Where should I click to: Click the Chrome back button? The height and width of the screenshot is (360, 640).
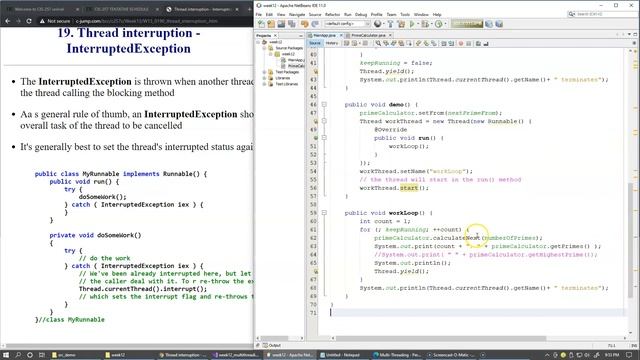point(8,21)
